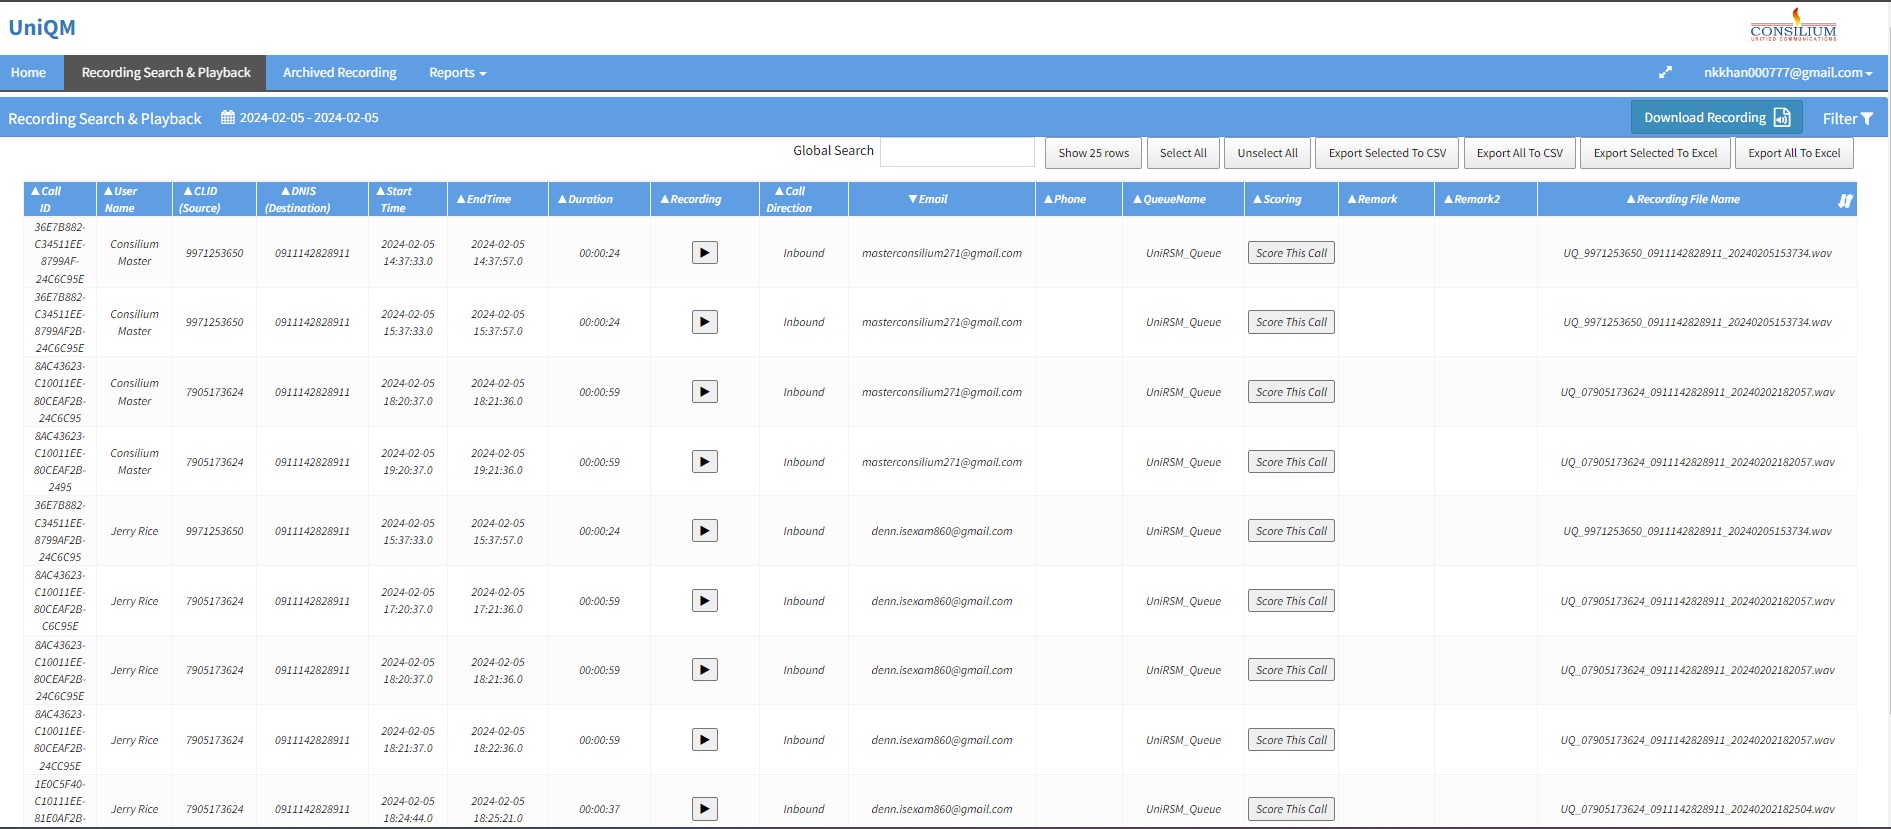Click the Consilium logo

coord(1793,26)
